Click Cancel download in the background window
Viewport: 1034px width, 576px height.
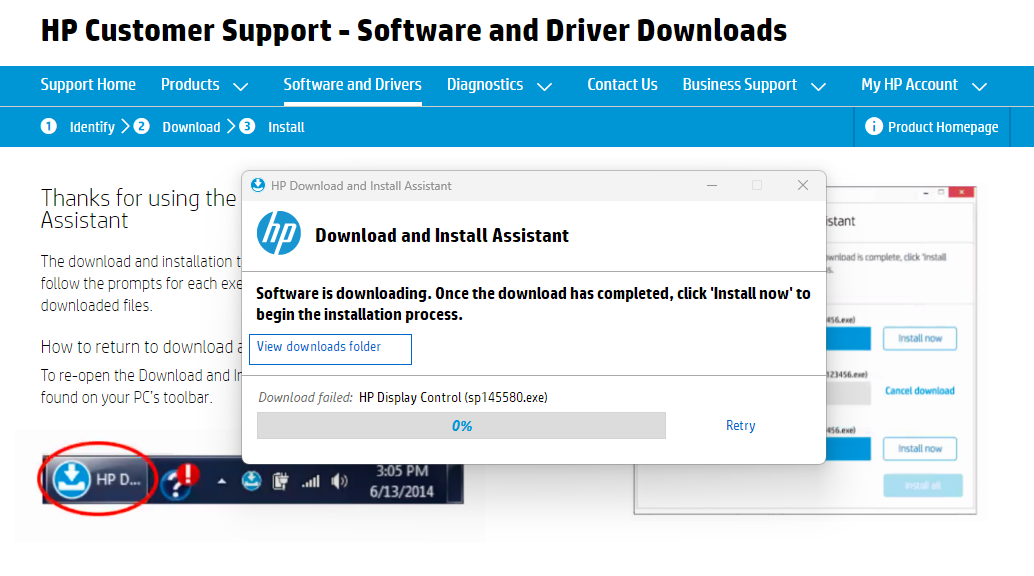coord(919,391)
